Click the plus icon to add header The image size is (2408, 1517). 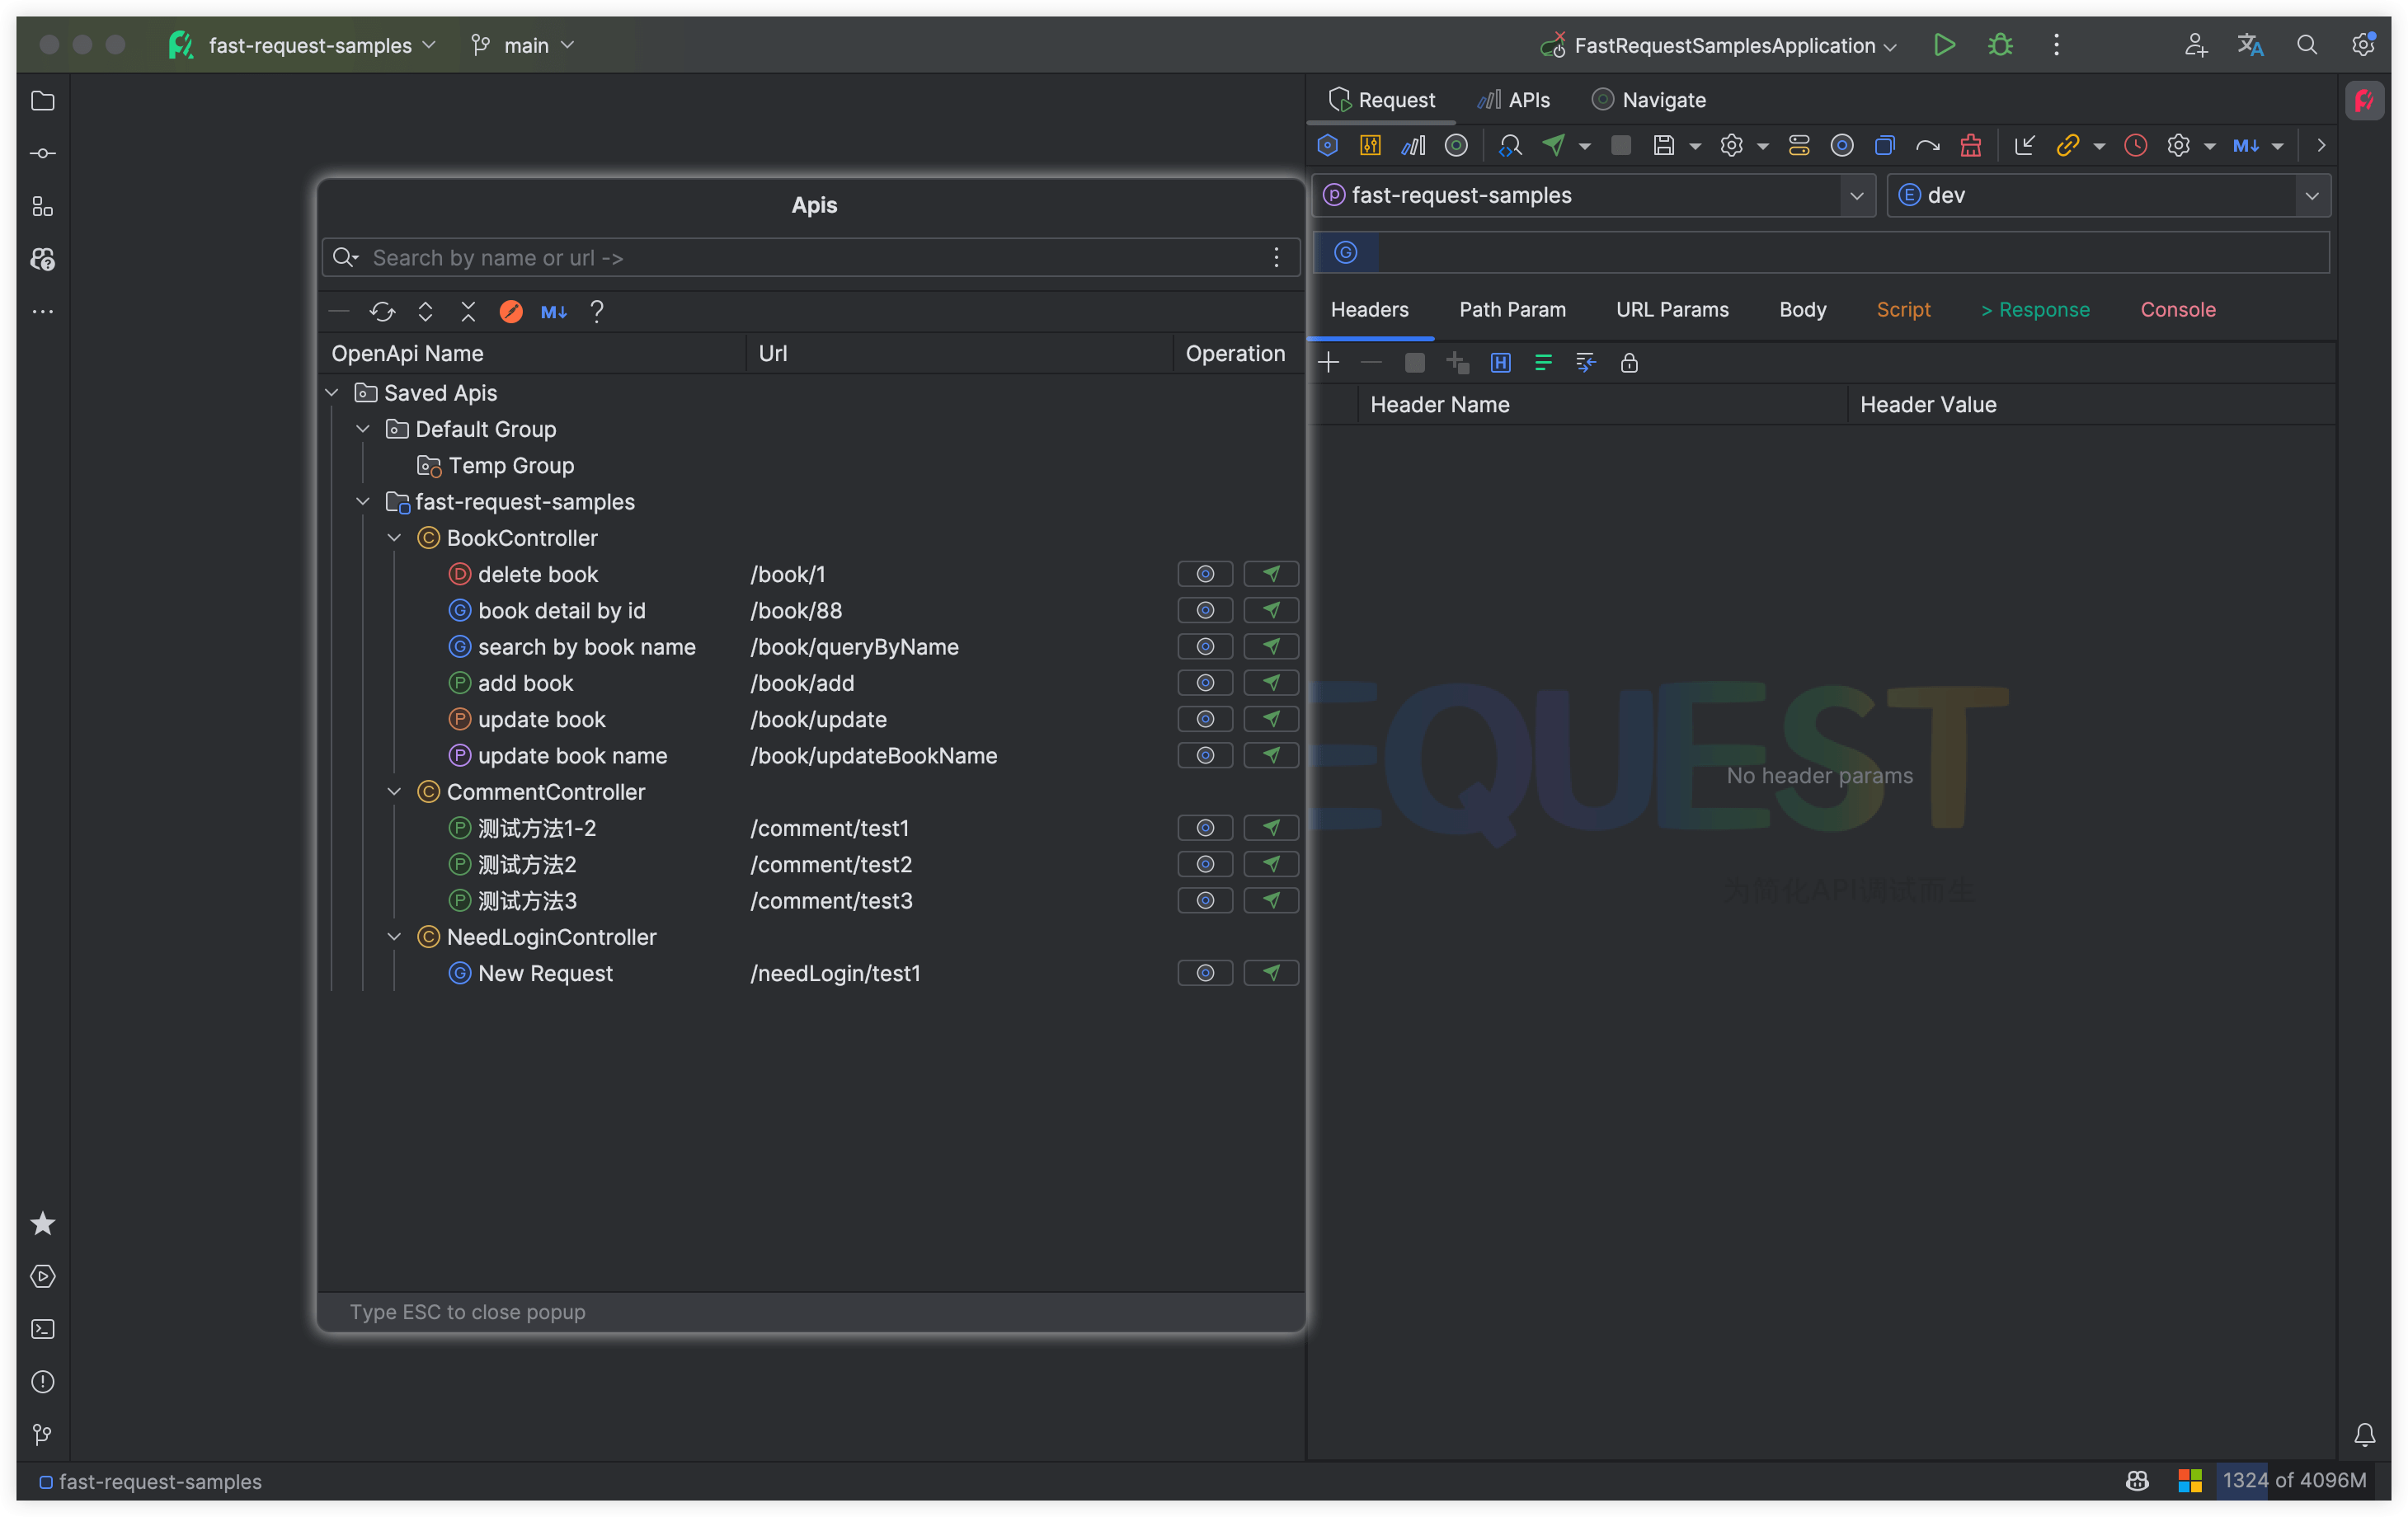click(1329, 363)
